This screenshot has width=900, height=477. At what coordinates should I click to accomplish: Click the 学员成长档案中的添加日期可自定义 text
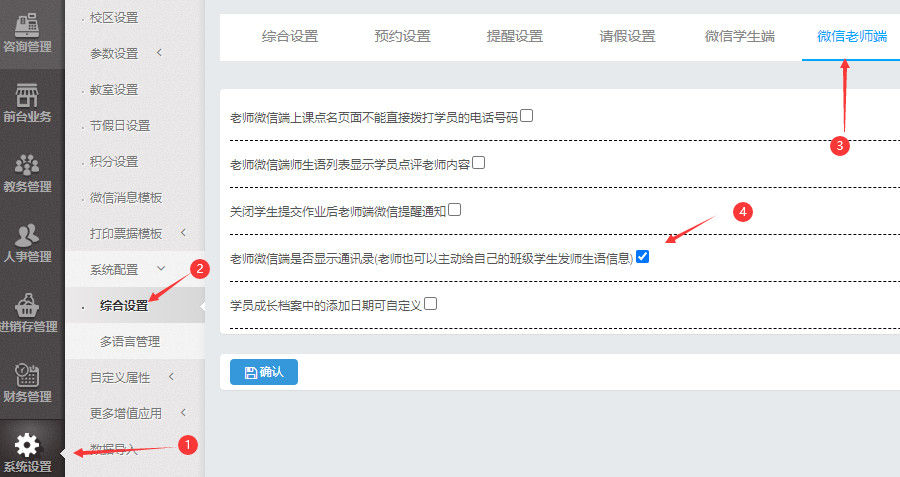point(325,306)
